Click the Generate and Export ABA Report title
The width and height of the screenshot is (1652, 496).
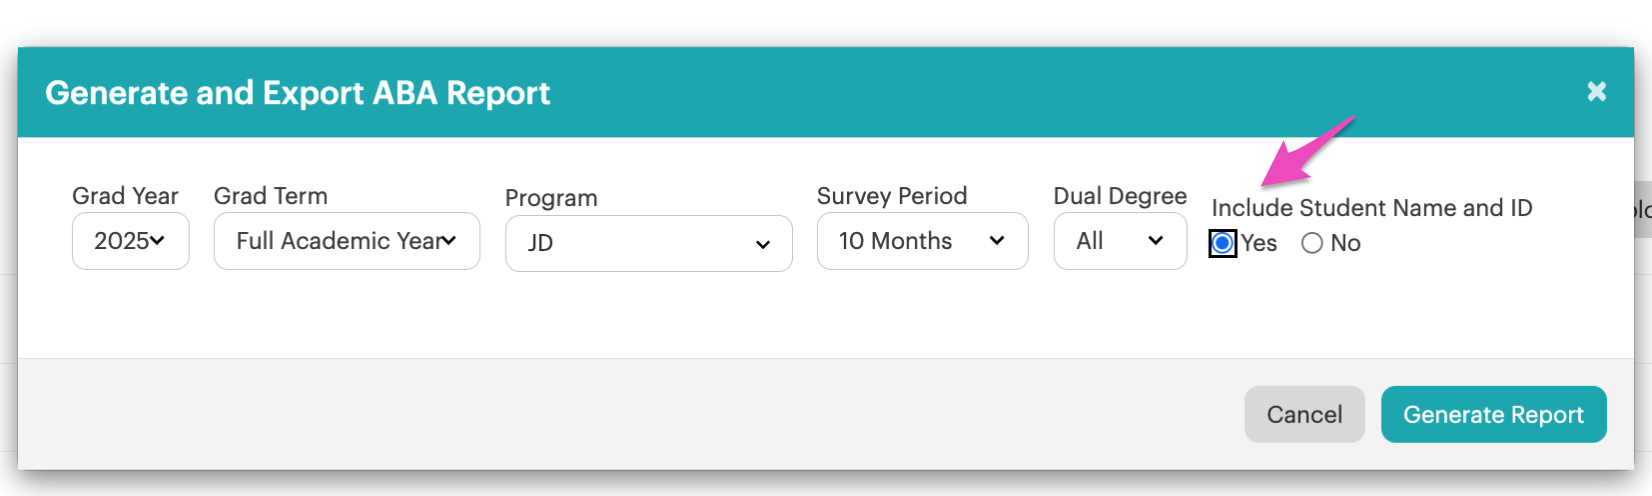pos(297,93)
